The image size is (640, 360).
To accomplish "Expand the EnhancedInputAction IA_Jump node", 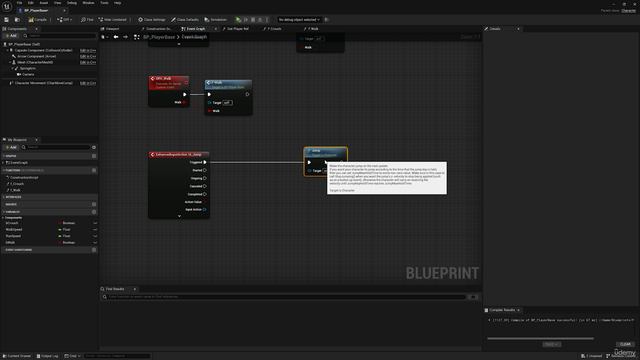I will coord(179,216).
